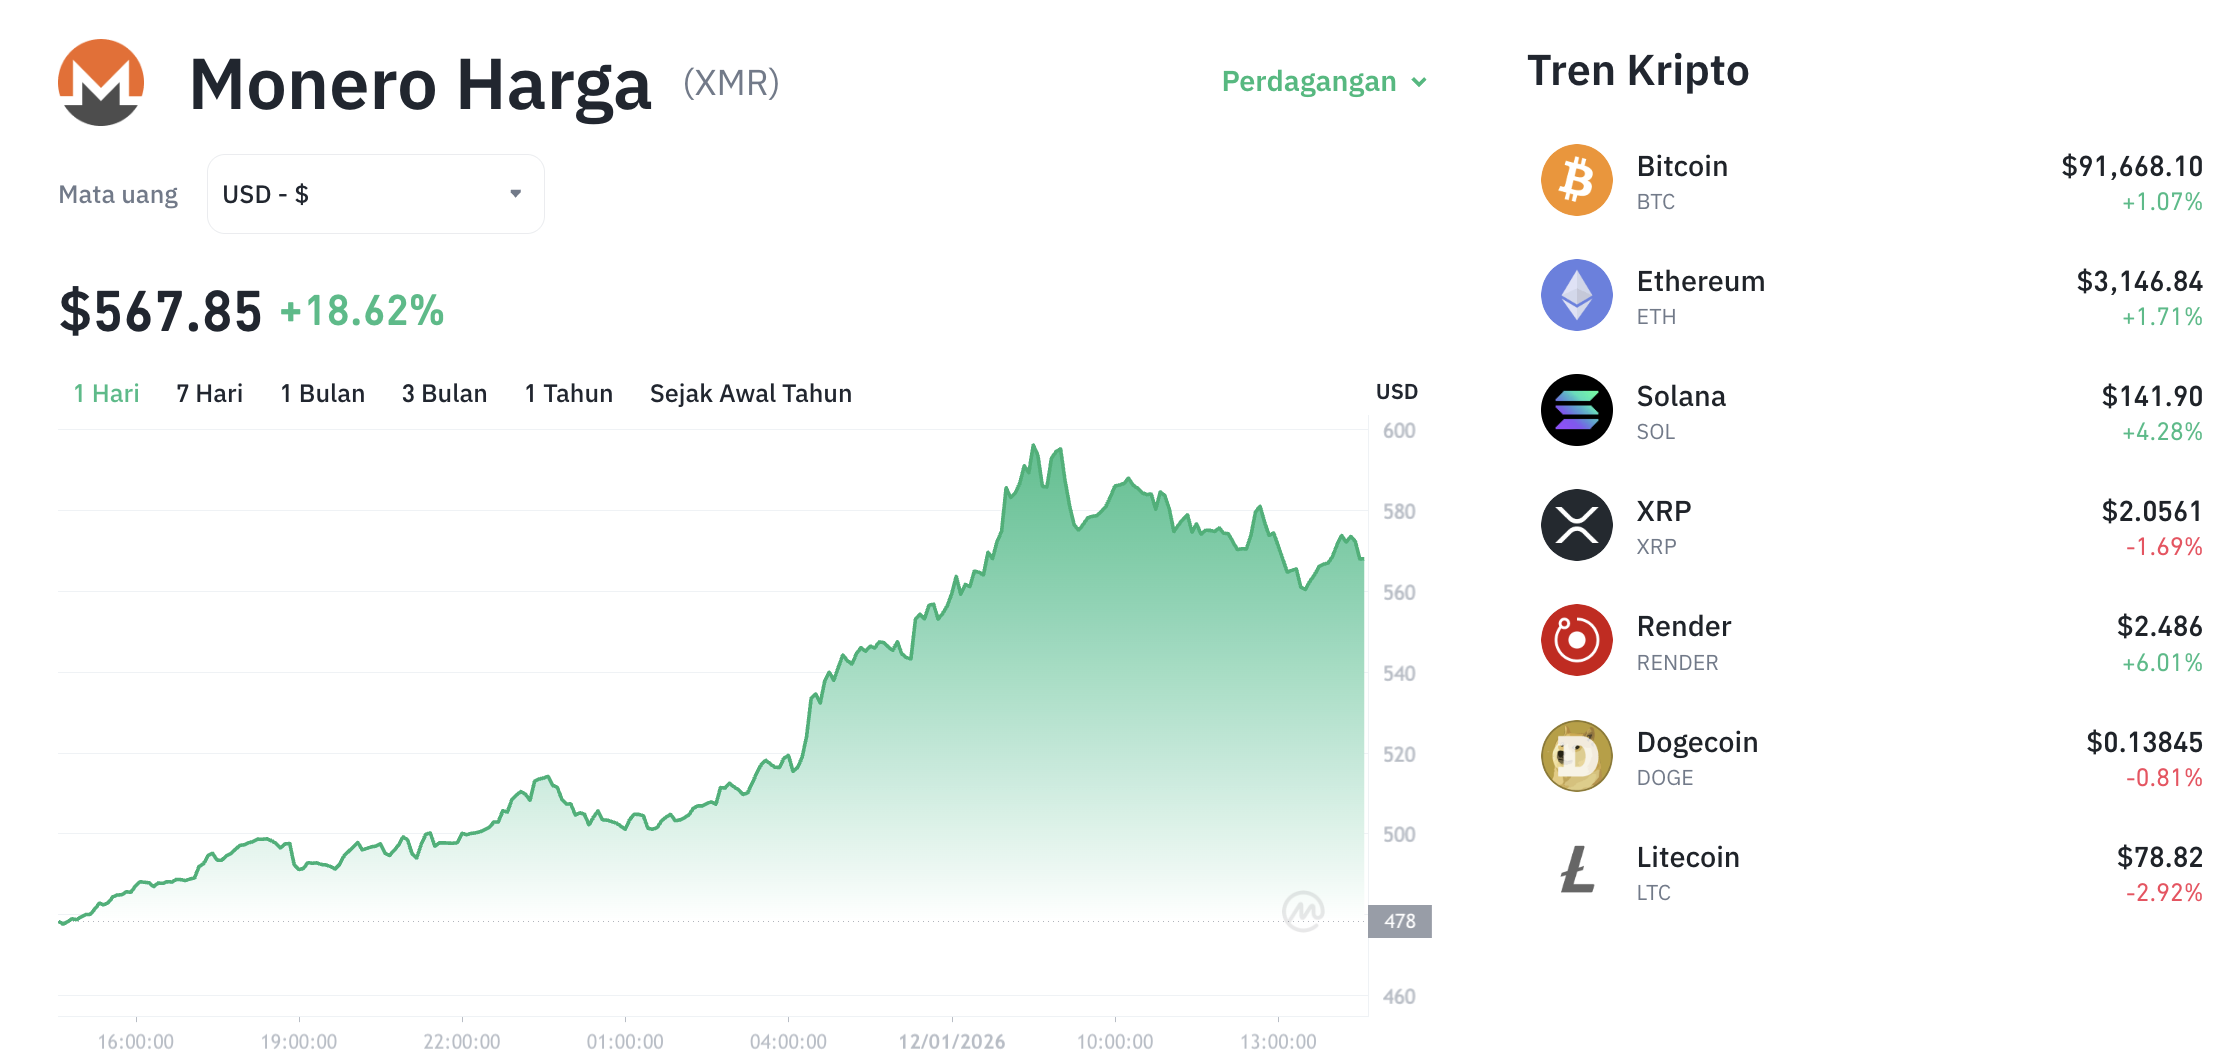This screenshot has height=1054, width=2216.
Task: Open the USD - $ currency selector
Action: [x=375, y=194]
